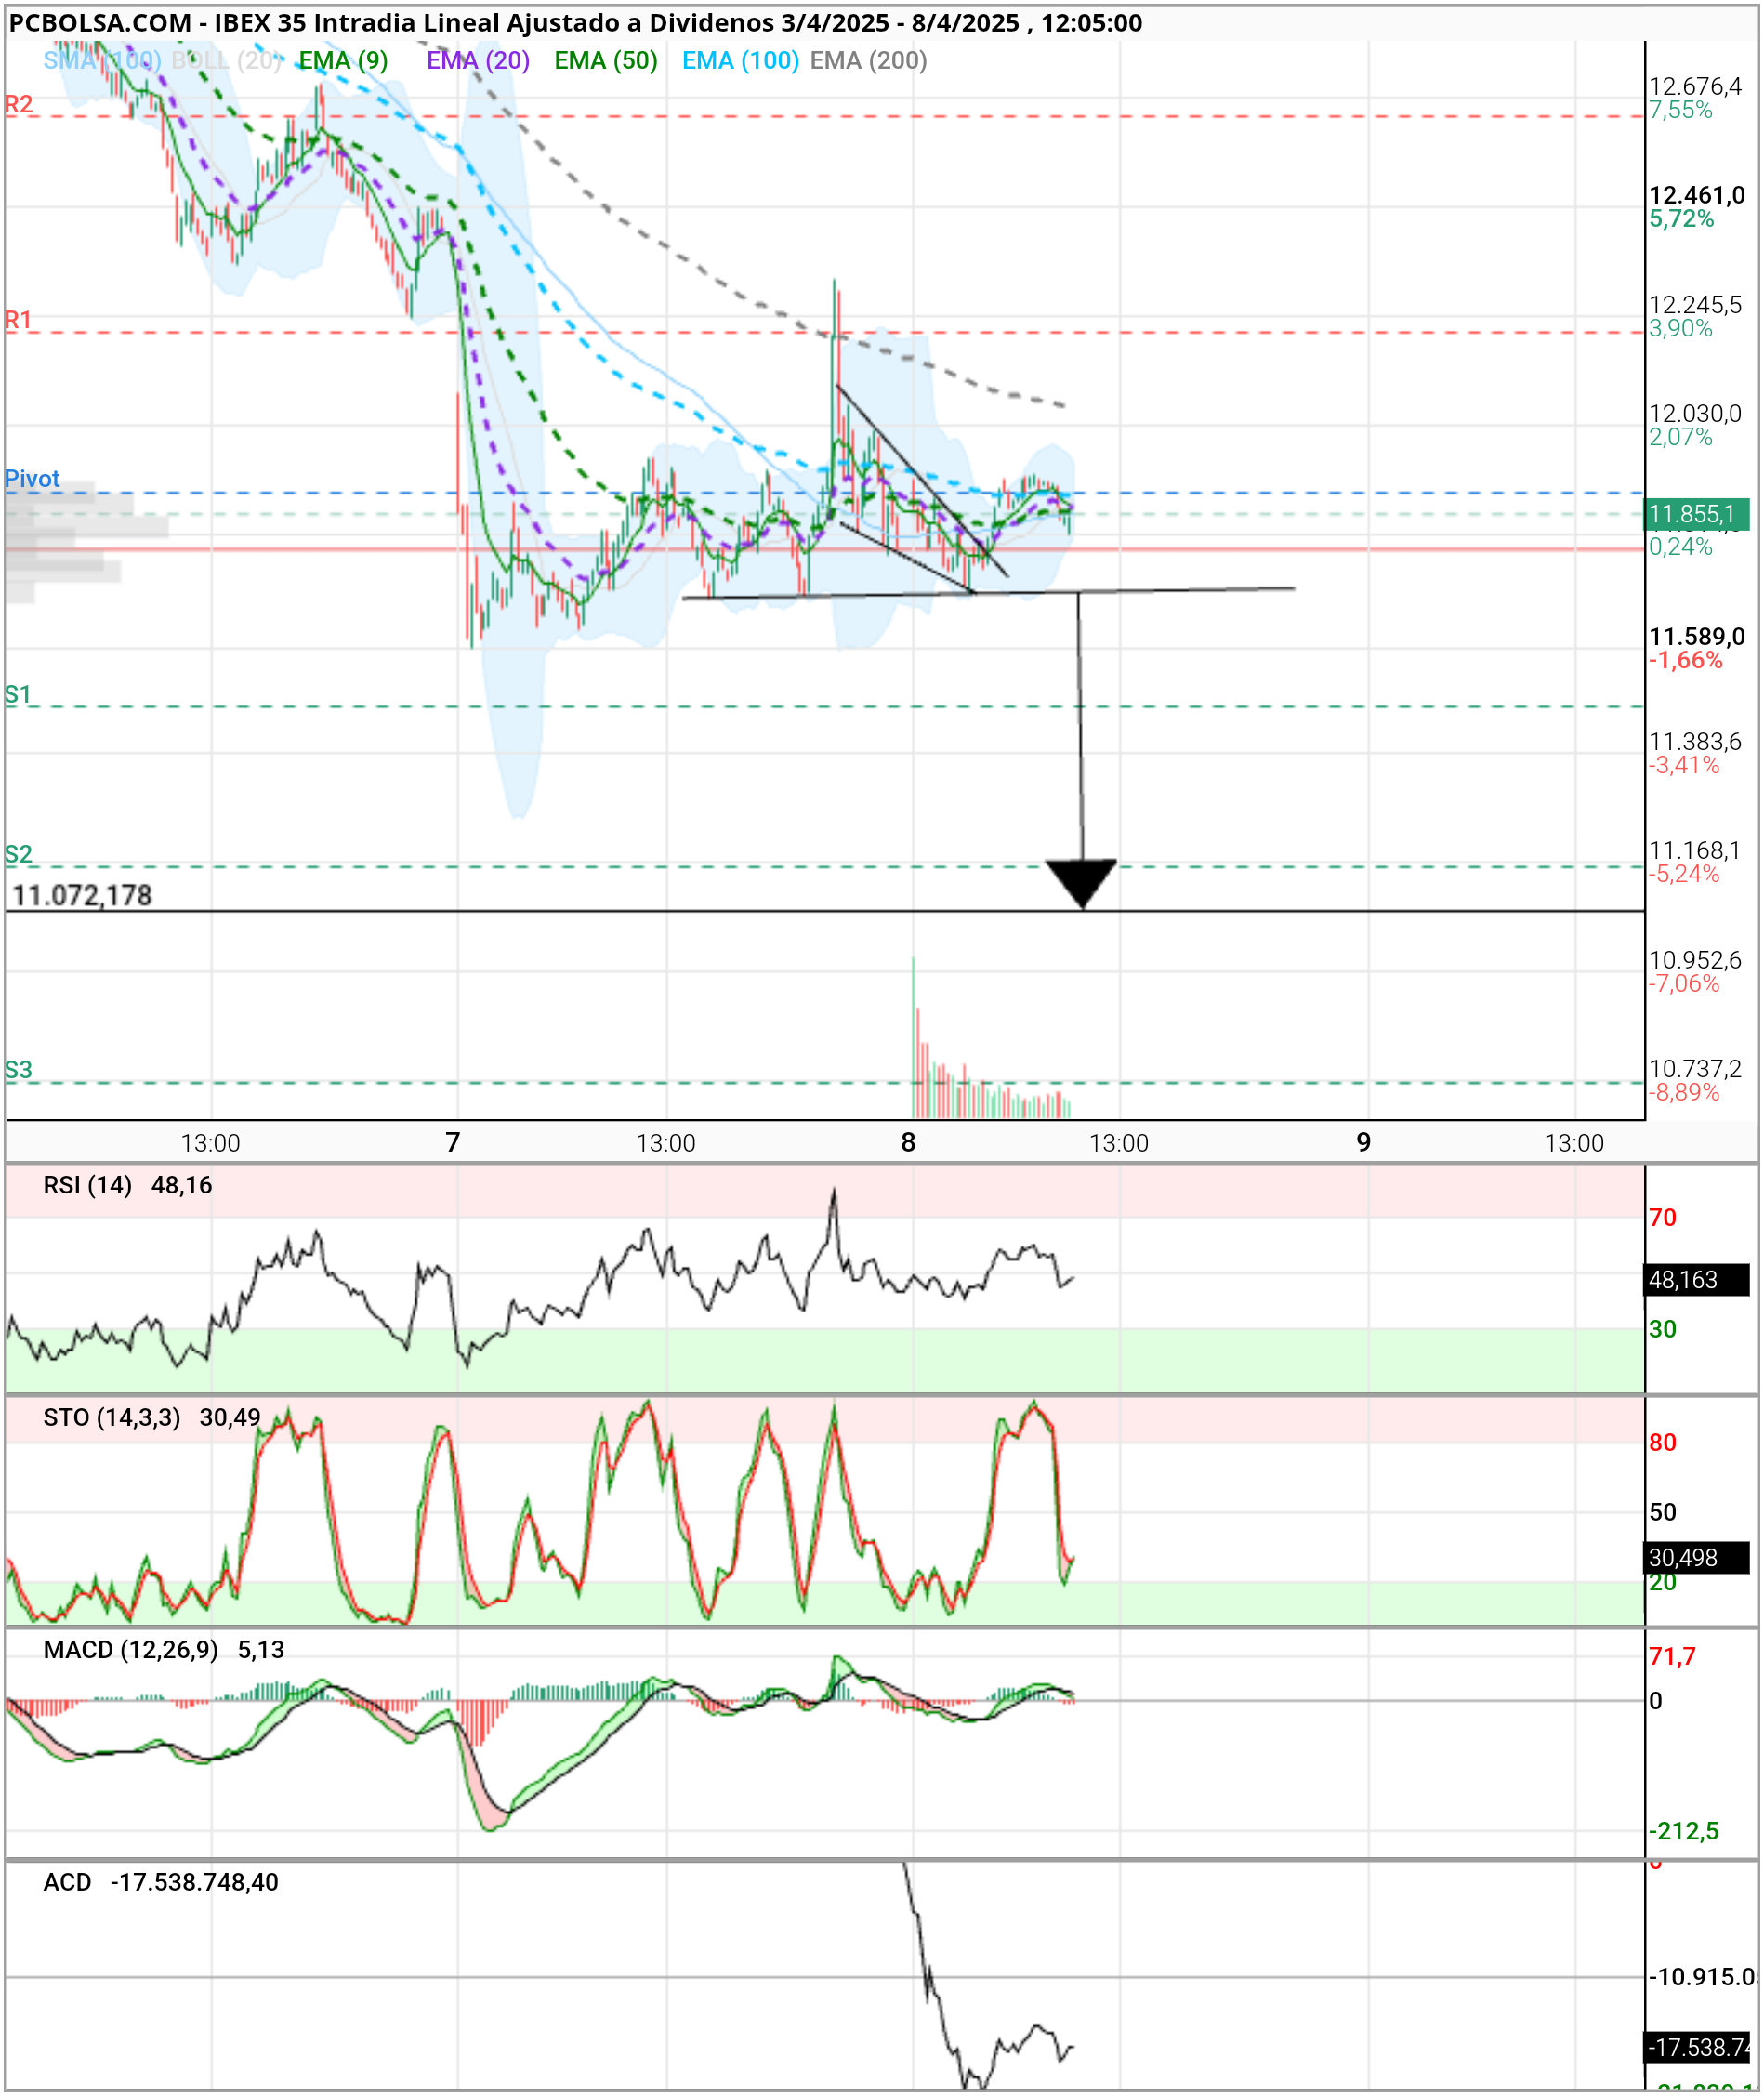Select the S1 support label
The width and height of the screenshot is (1764, 2096).
(x=18, y=694)
